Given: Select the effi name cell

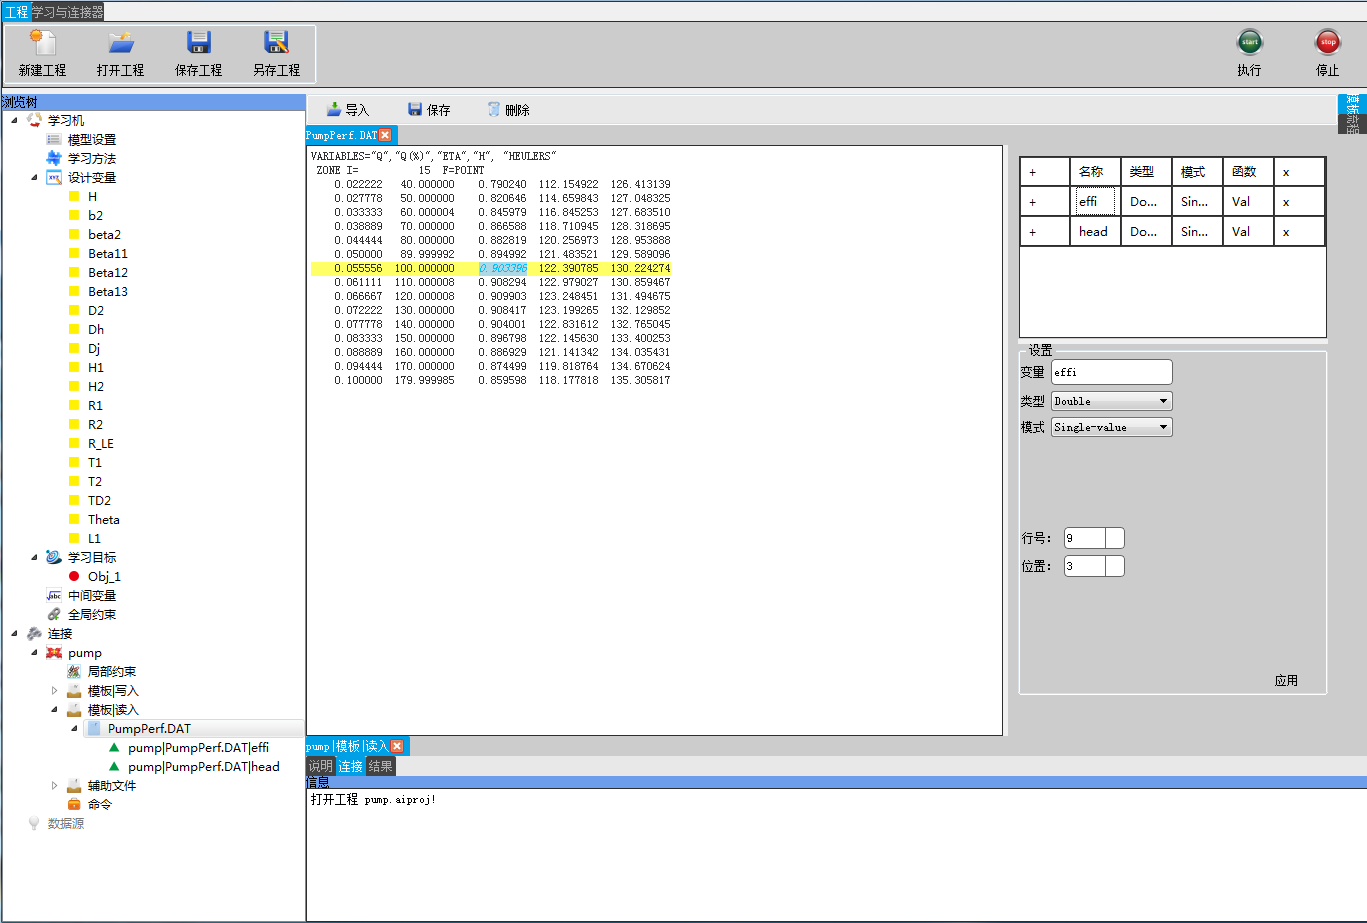Looking at the screenshot, I should (x=1095, y=201).
